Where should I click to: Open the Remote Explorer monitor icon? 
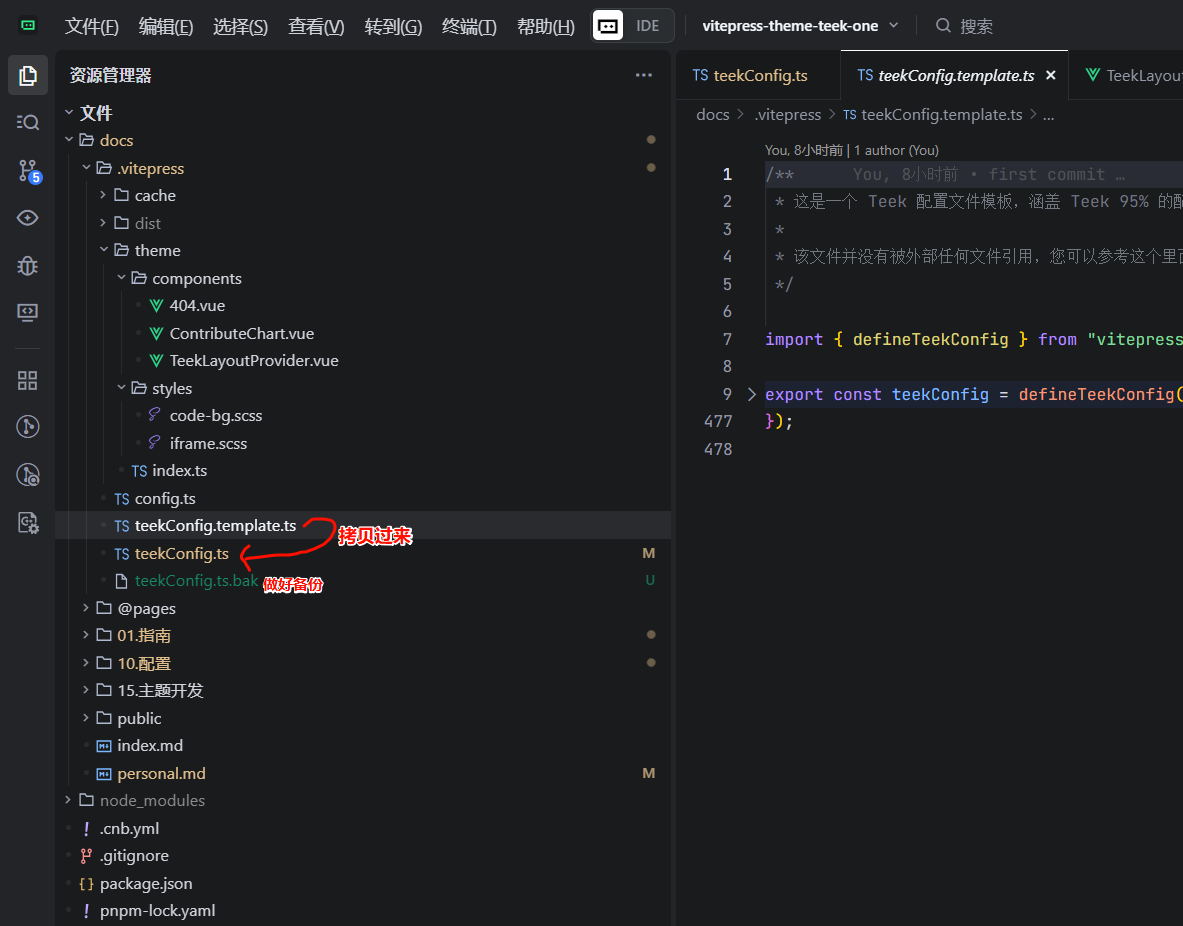tap(28, 312)
